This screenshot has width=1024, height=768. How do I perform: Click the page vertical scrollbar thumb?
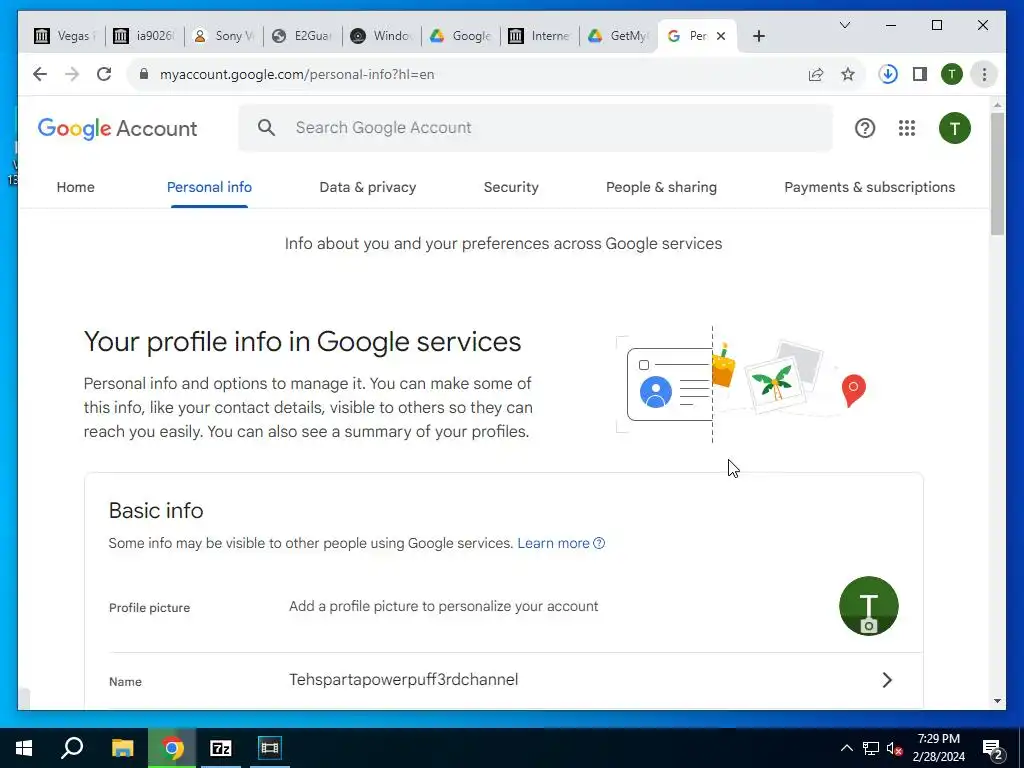coord(997,174)
